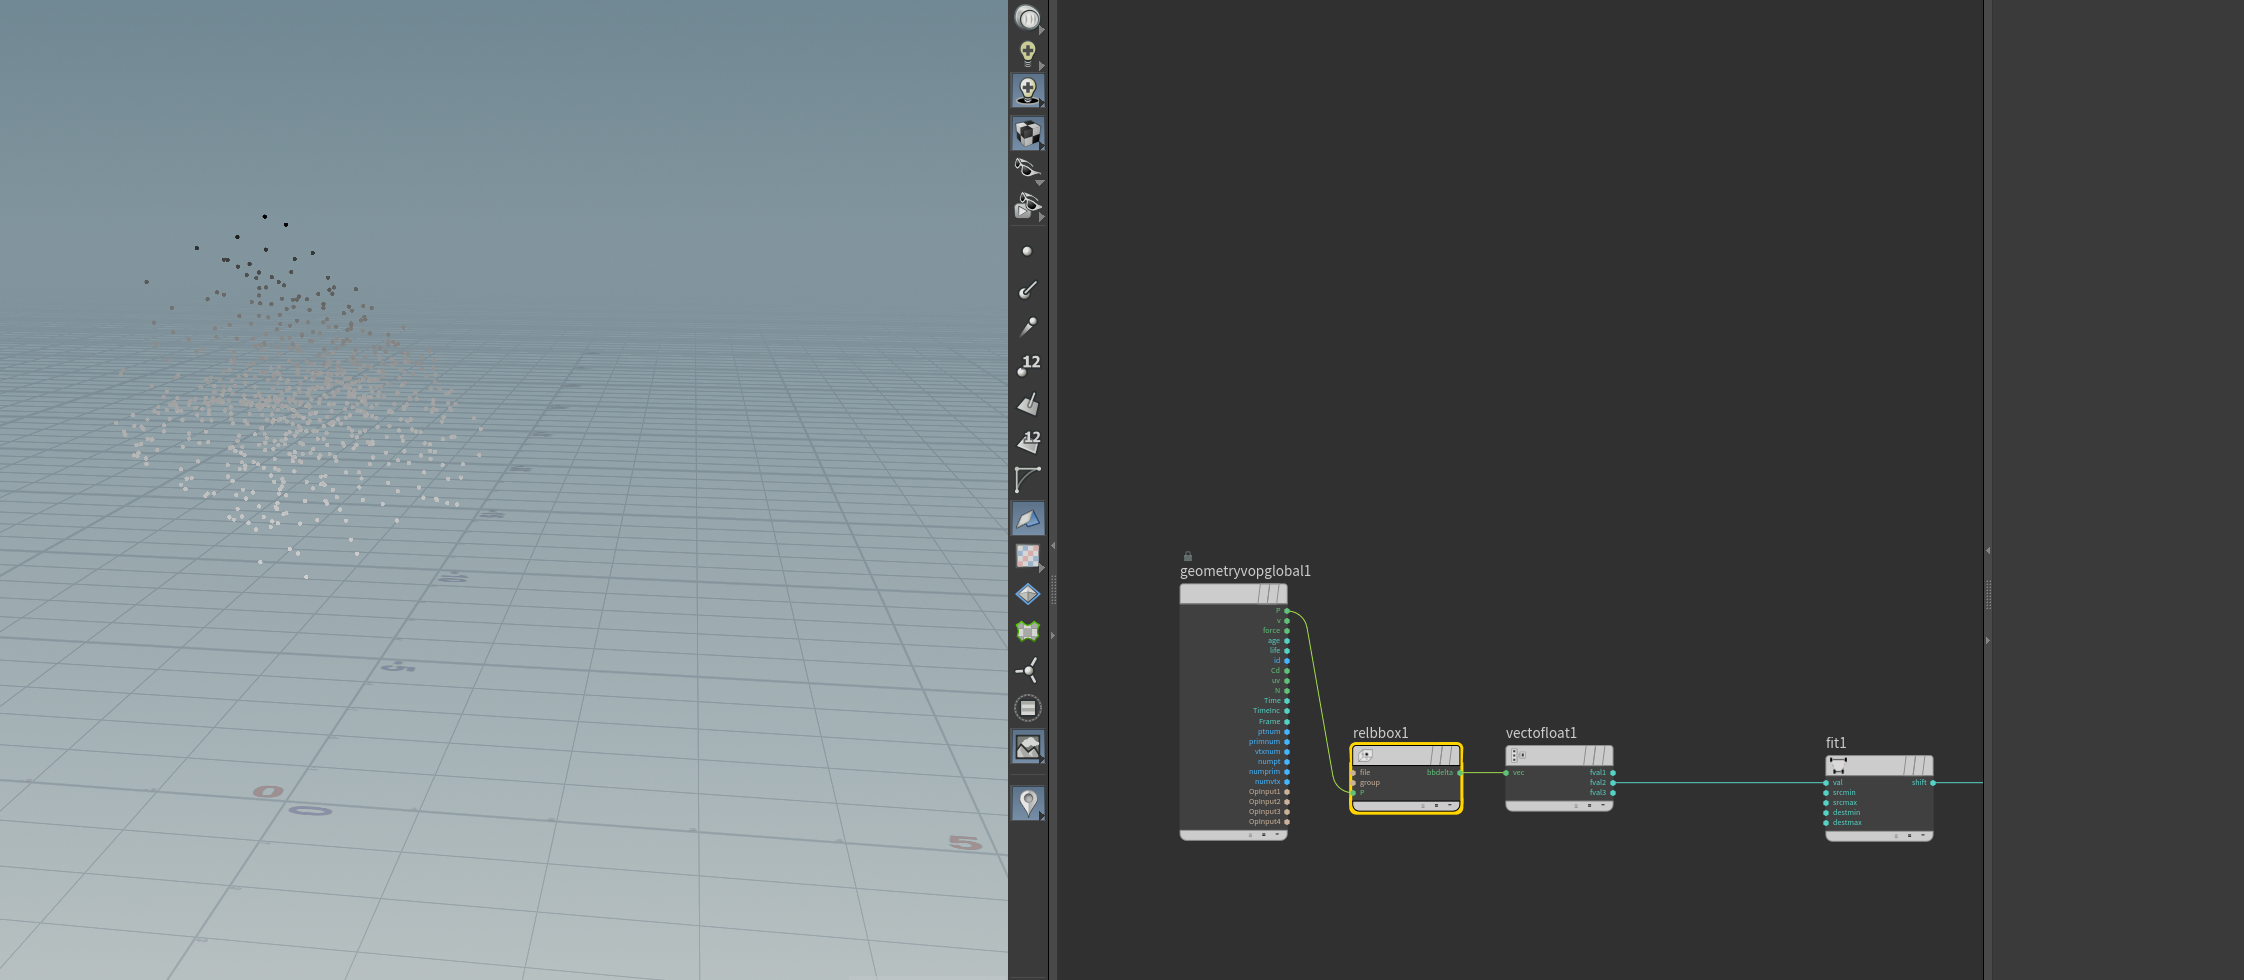Click the file input on relbbox1
2244x980 pixels.
coord(1353,772)
